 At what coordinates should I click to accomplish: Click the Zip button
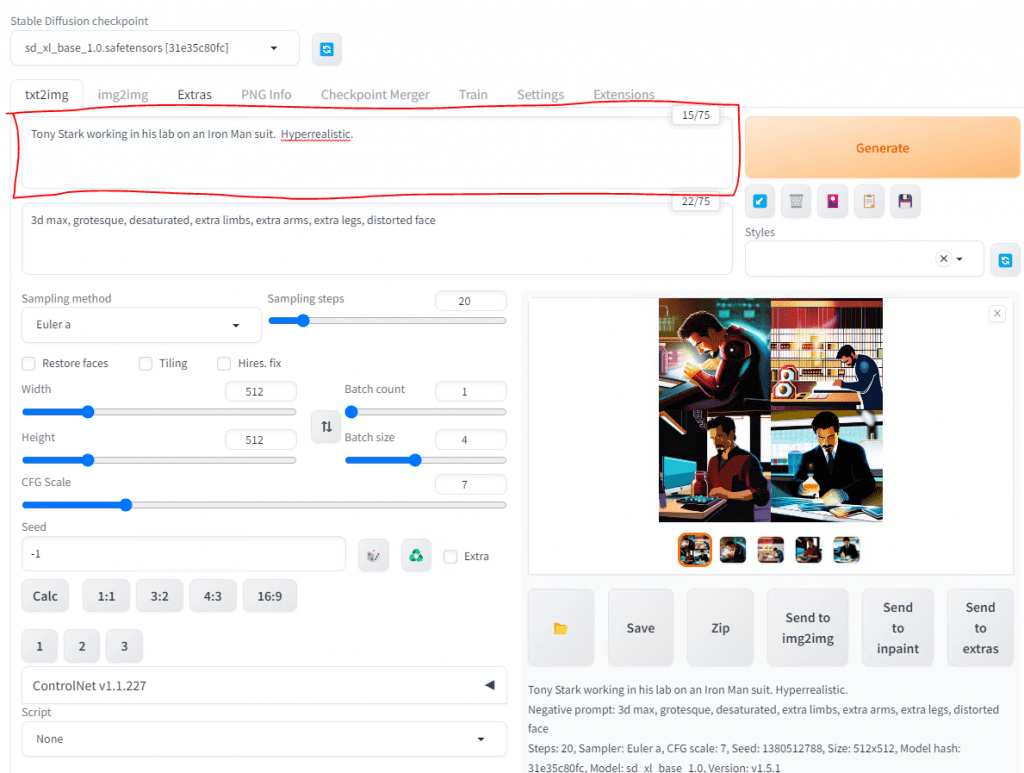click(x=720, y=627)
